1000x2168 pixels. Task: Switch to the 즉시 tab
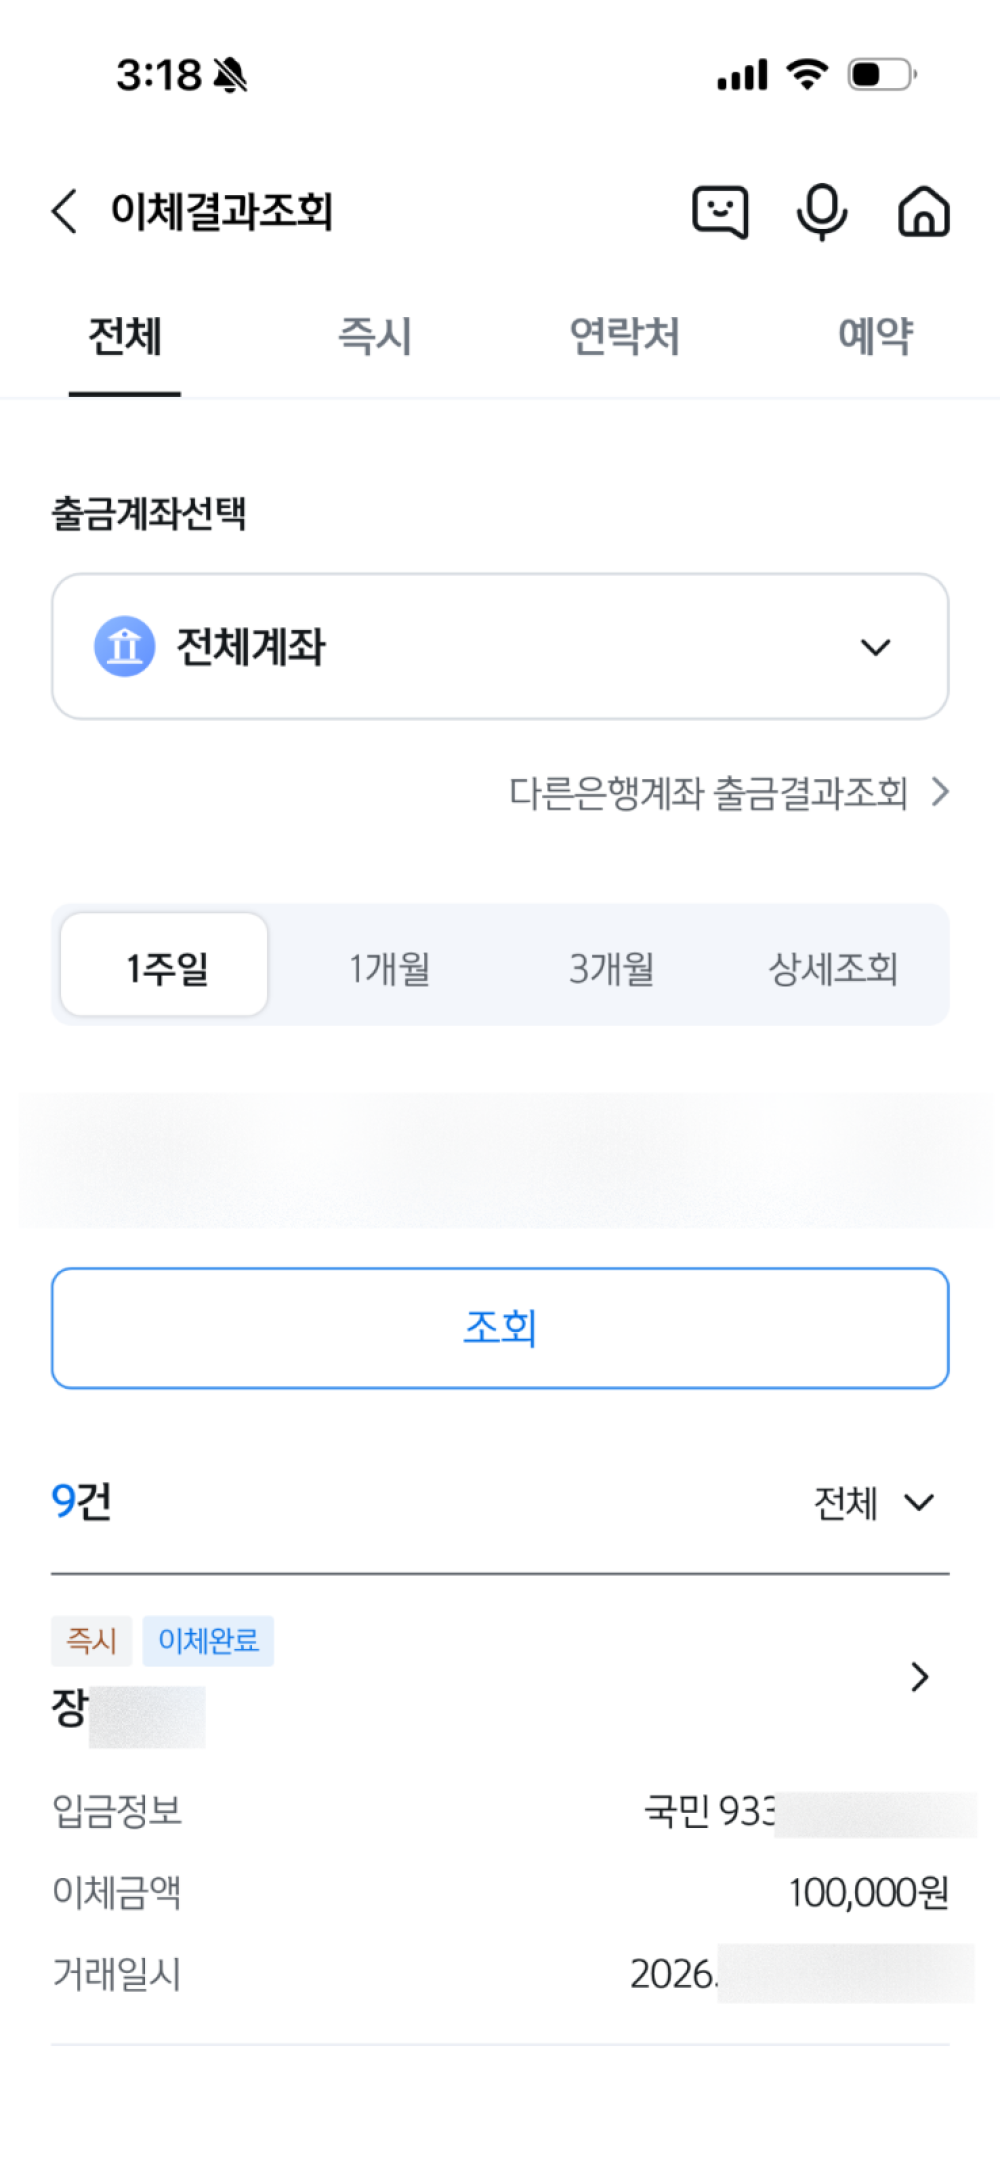(375, 336)
